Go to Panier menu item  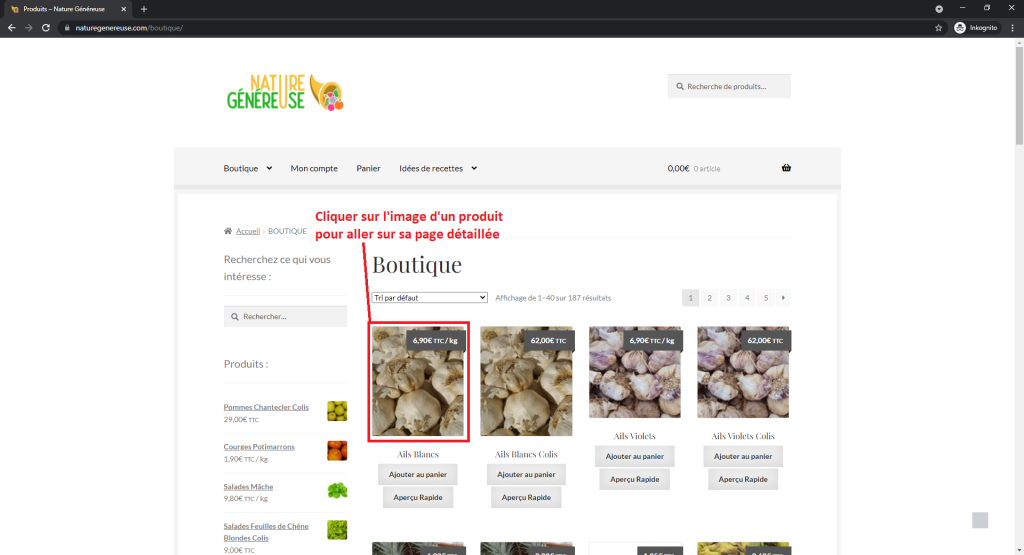pyautogui.click(x=368, y=168)
